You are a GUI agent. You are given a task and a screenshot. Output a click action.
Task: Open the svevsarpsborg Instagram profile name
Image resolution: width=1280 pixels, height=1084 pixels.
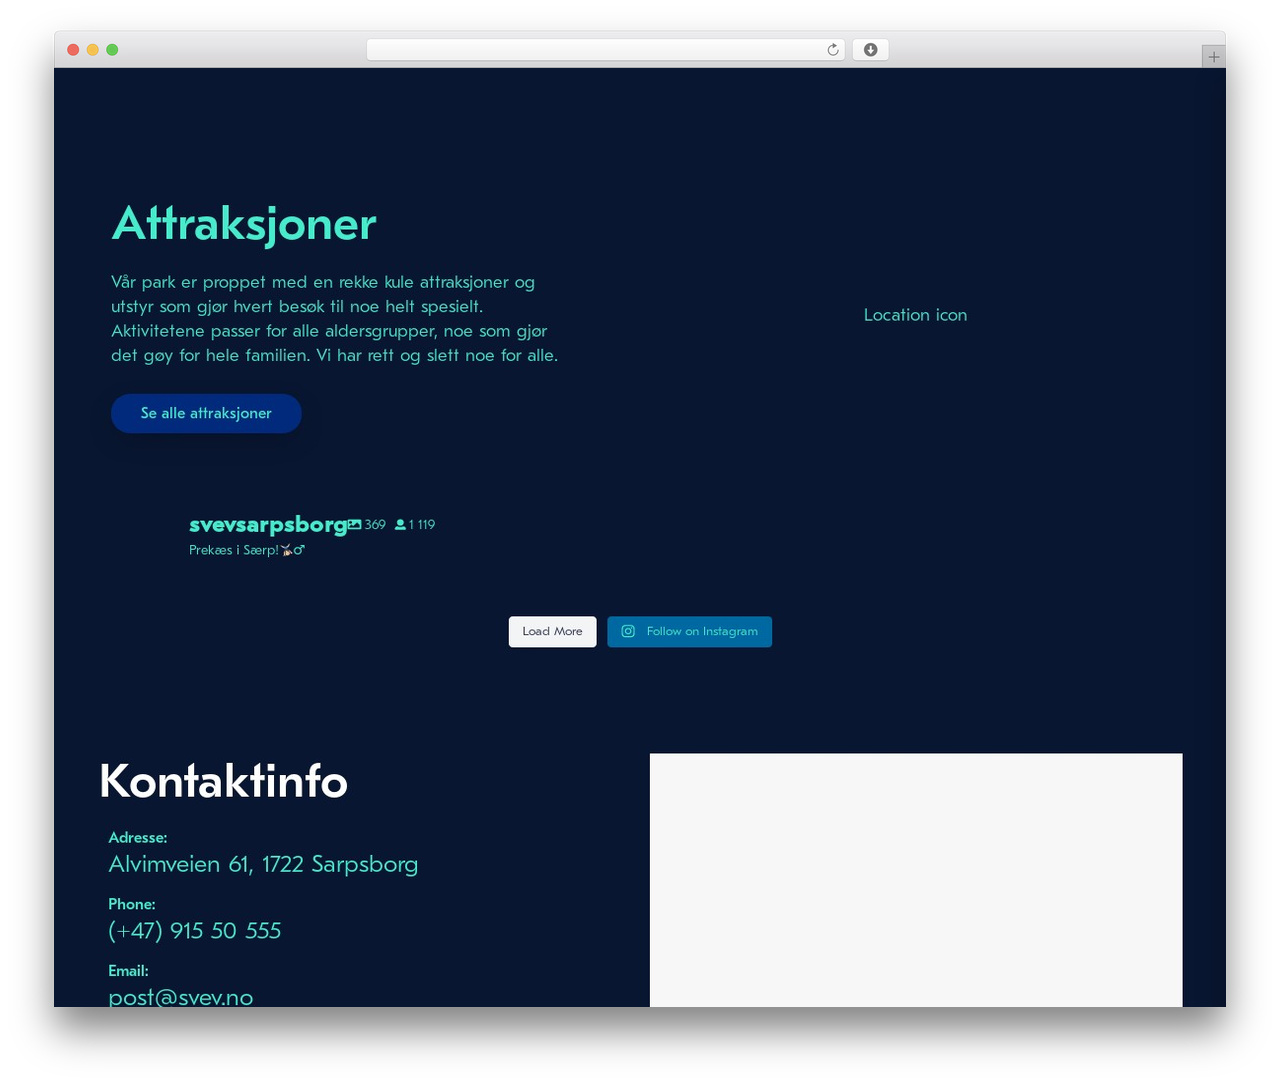click(x=268, y=524)
